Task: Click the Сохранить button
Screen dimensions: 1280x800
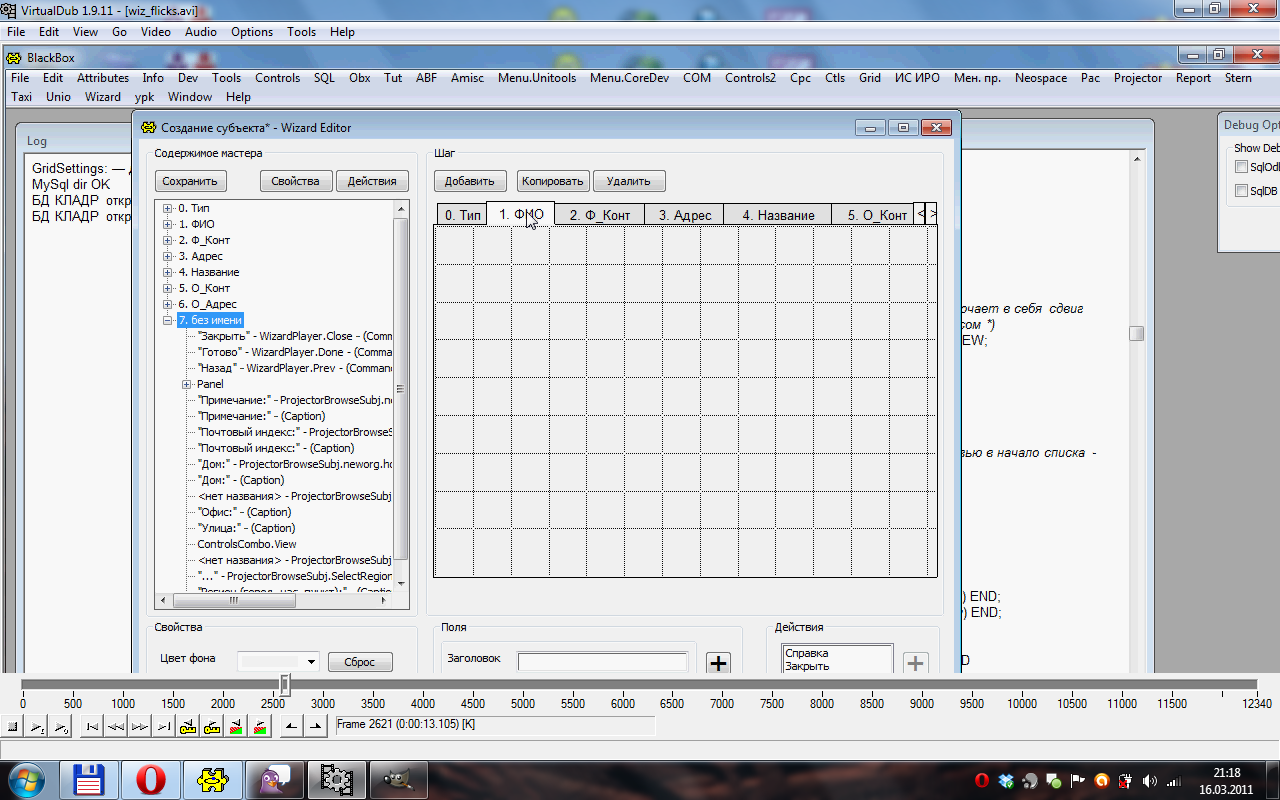Action: coord(191,181)
